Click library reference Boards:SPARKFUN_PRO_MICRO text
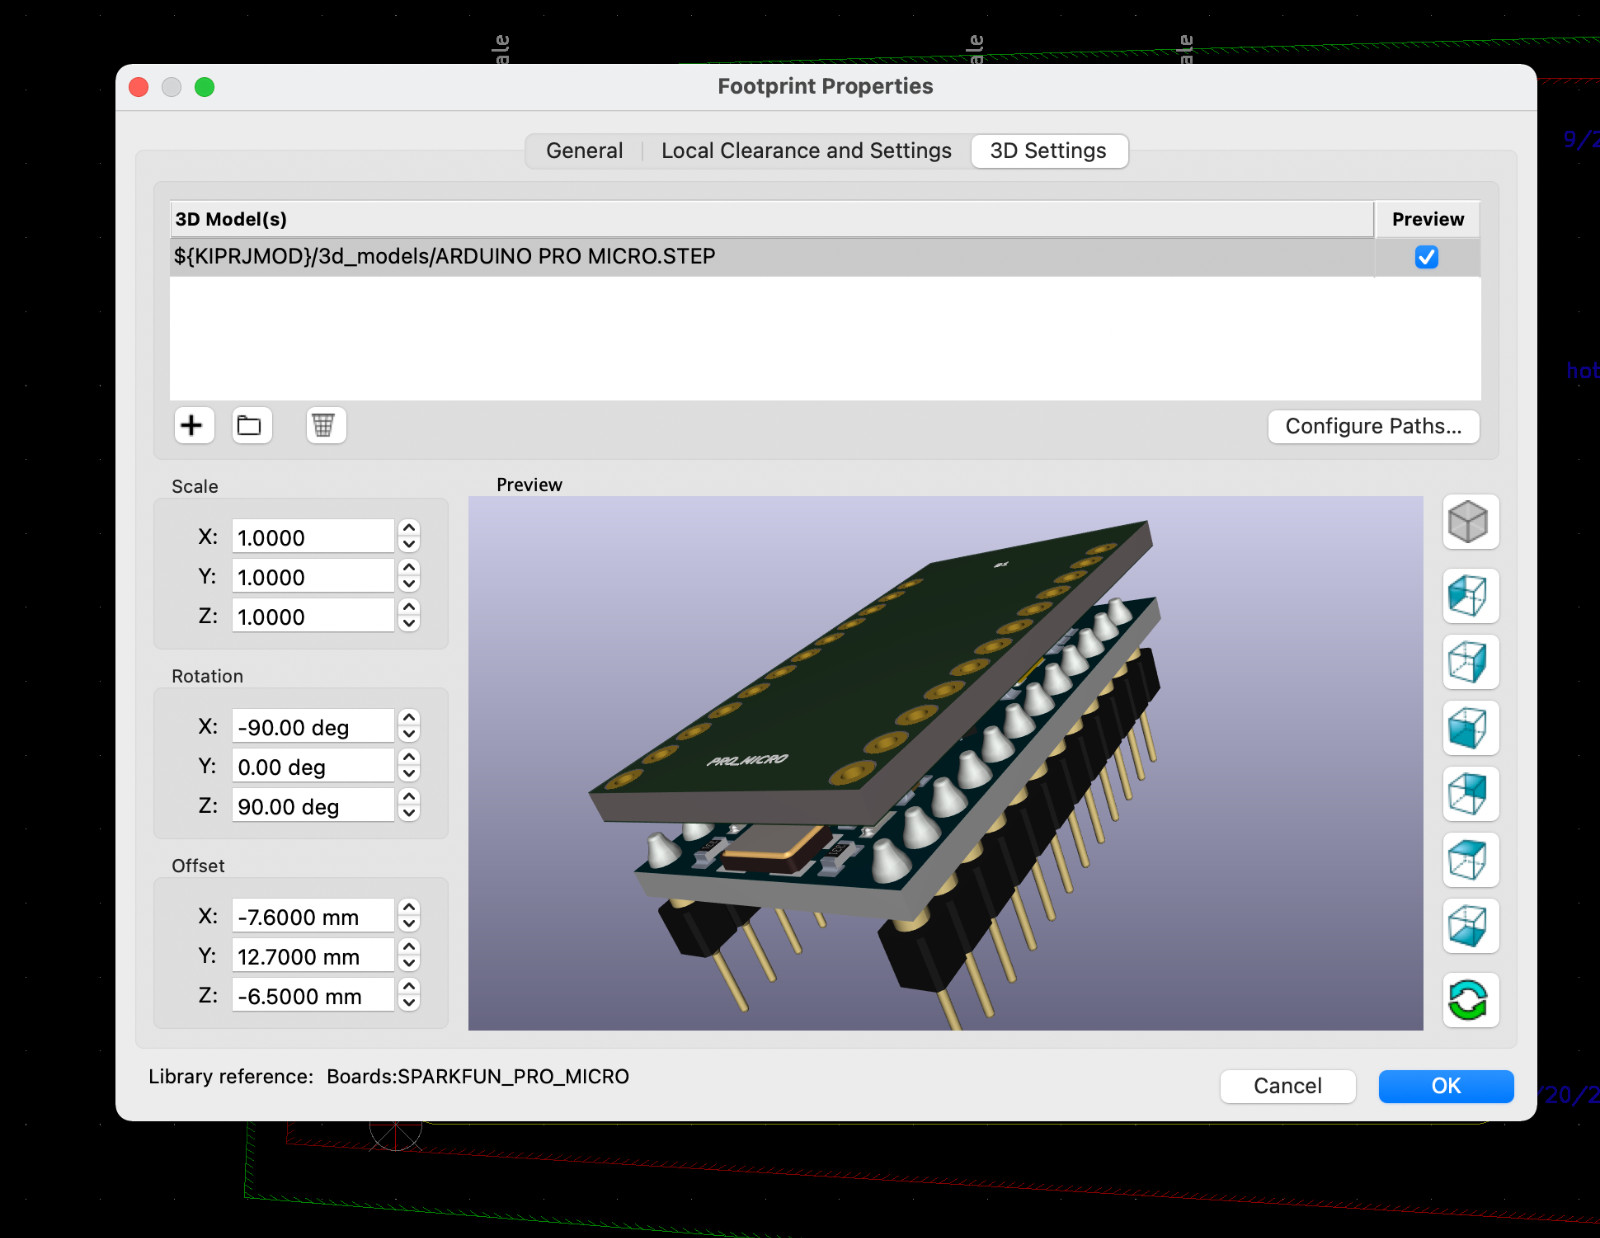This screenshot has width=1600, height=1238. click(478, 1077)
